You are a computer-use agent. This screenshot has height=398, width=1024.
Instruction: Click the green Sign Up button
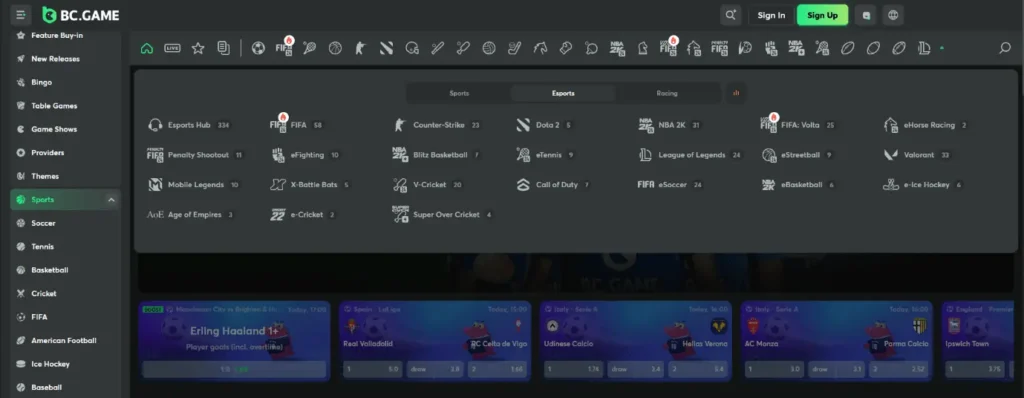tap(822, 15)
